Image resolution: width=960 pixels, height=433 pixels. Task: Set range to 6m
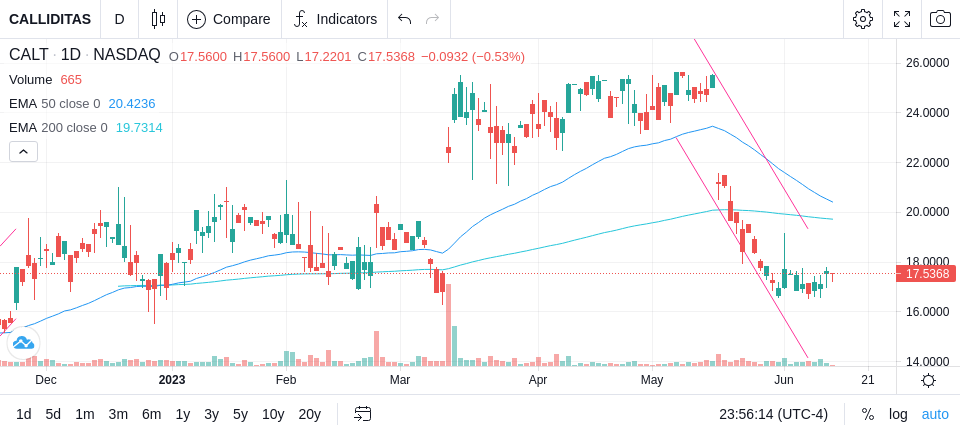[151, 414]
